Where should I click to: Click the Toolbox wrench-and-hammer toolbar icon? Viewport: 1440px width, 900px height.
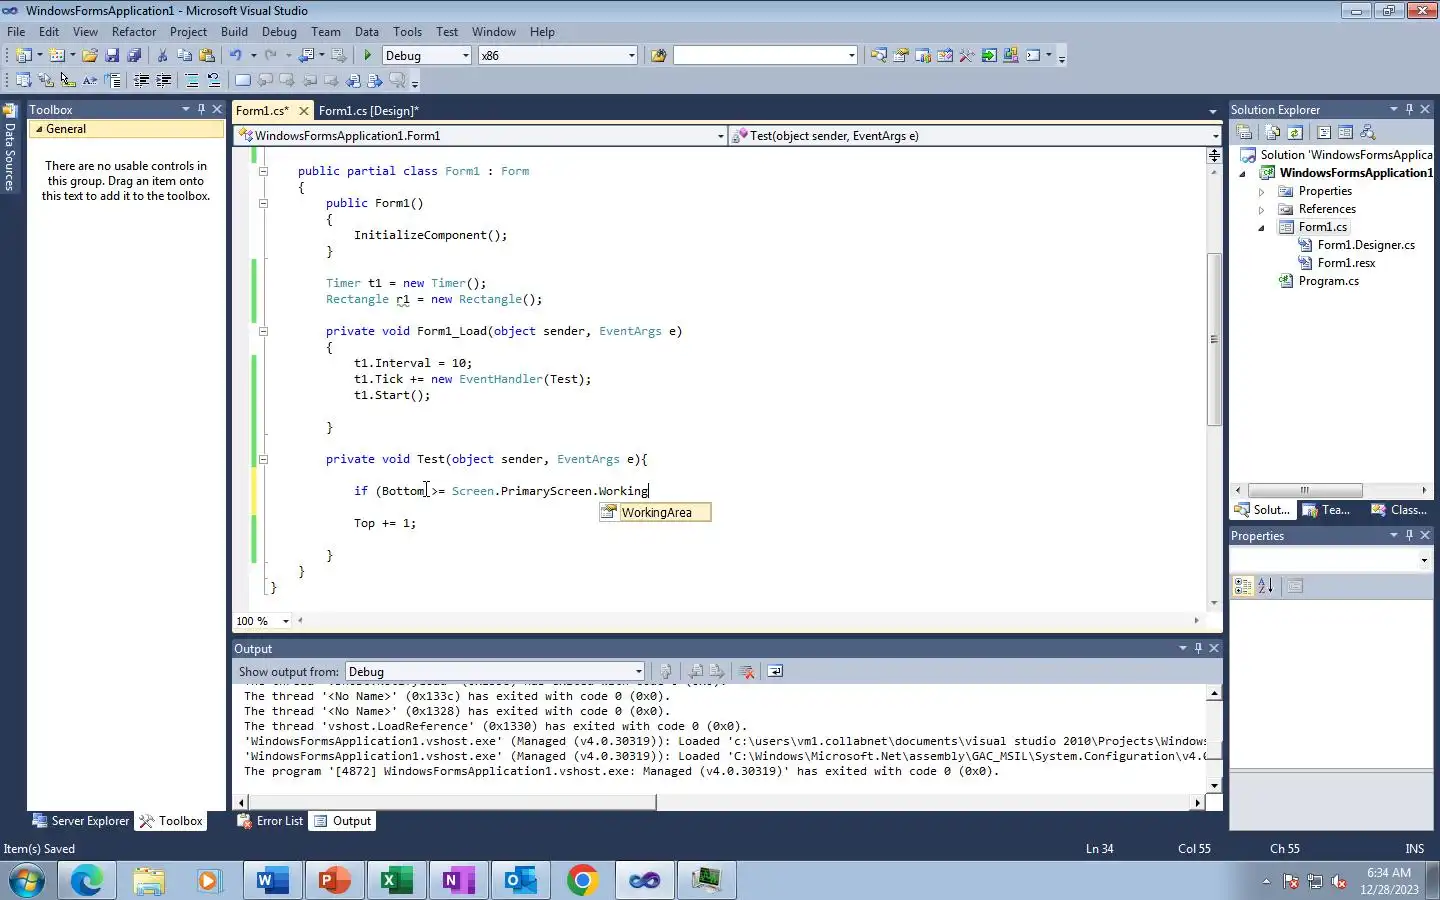tap(967, 56)
